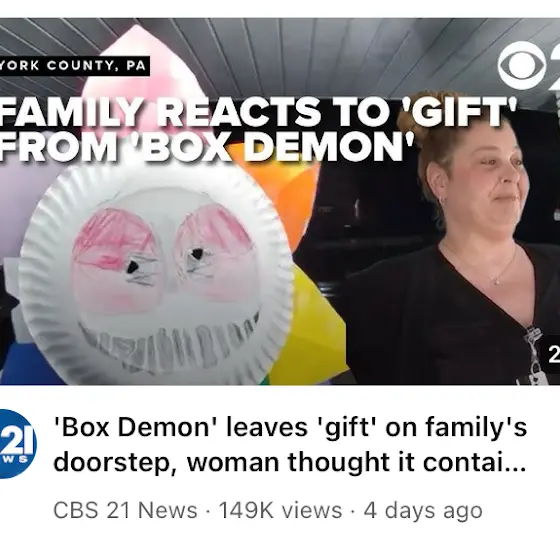Viewport: 560px width, 560px height.
Task: Click the woman's necklace pendant
Action: pyautogui.click(x=497, y=281)
